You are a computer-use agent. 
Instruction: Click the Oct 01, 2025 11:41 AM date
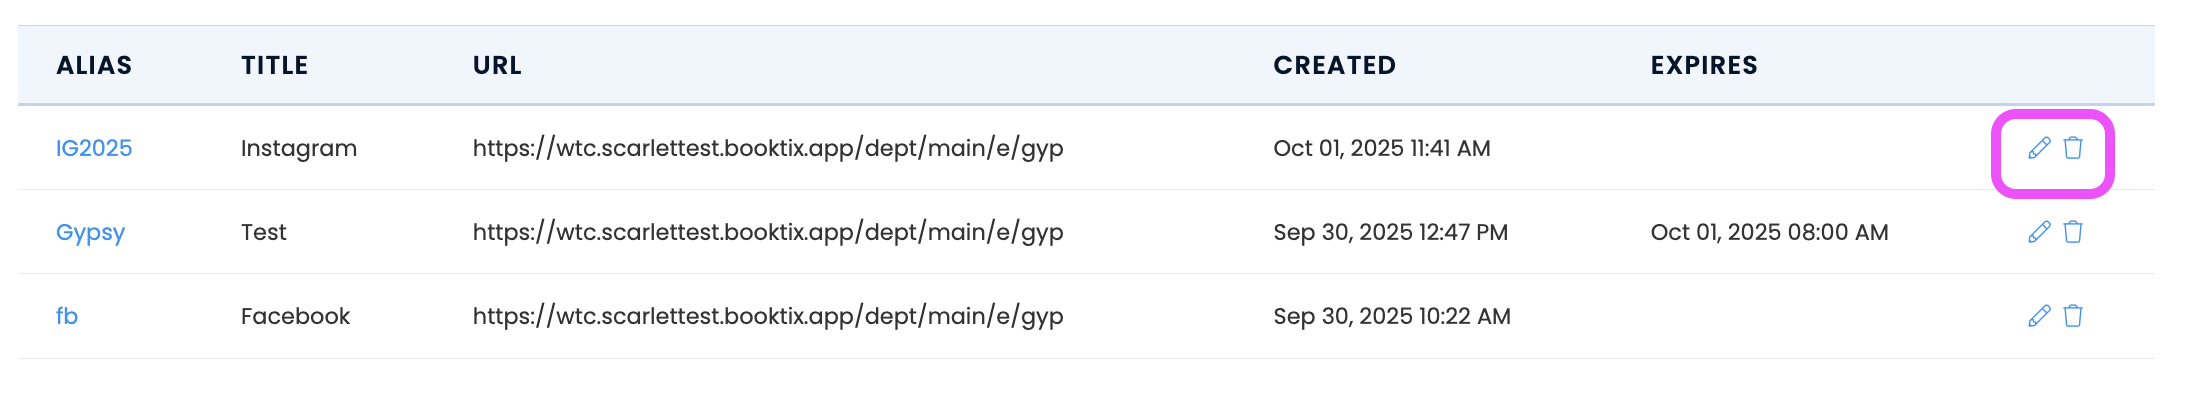click(1381, 148)
